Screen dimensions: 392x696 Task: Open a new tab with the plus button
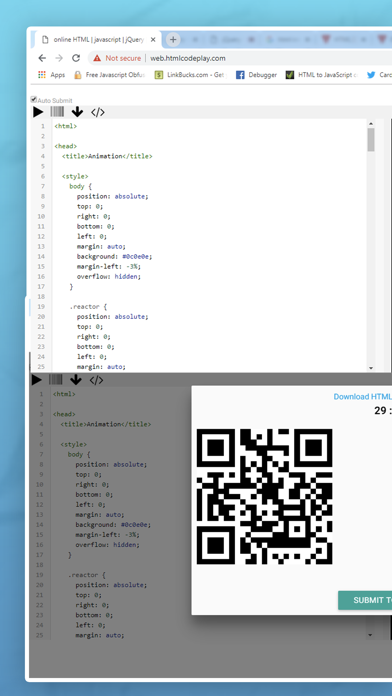tap(173, 40)
